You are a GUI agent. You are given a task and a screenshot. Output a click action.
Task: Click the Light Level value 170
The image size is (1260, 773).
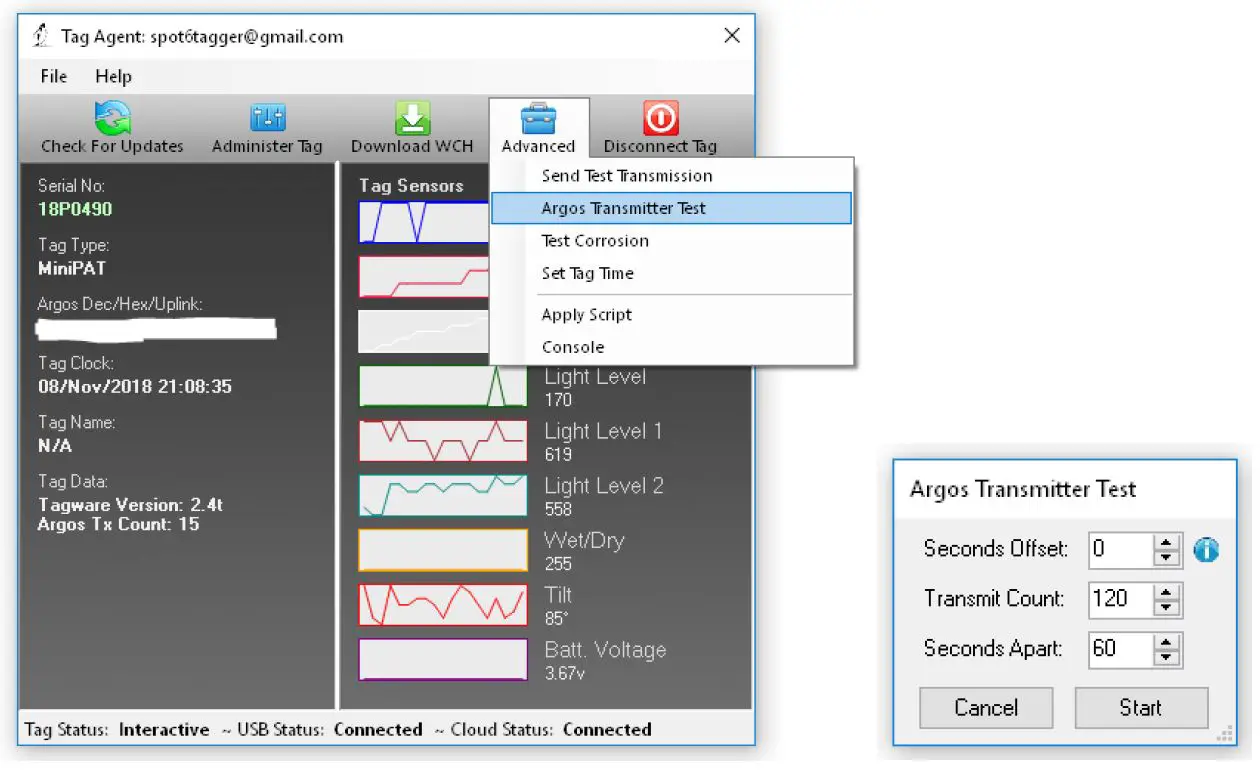558,400
